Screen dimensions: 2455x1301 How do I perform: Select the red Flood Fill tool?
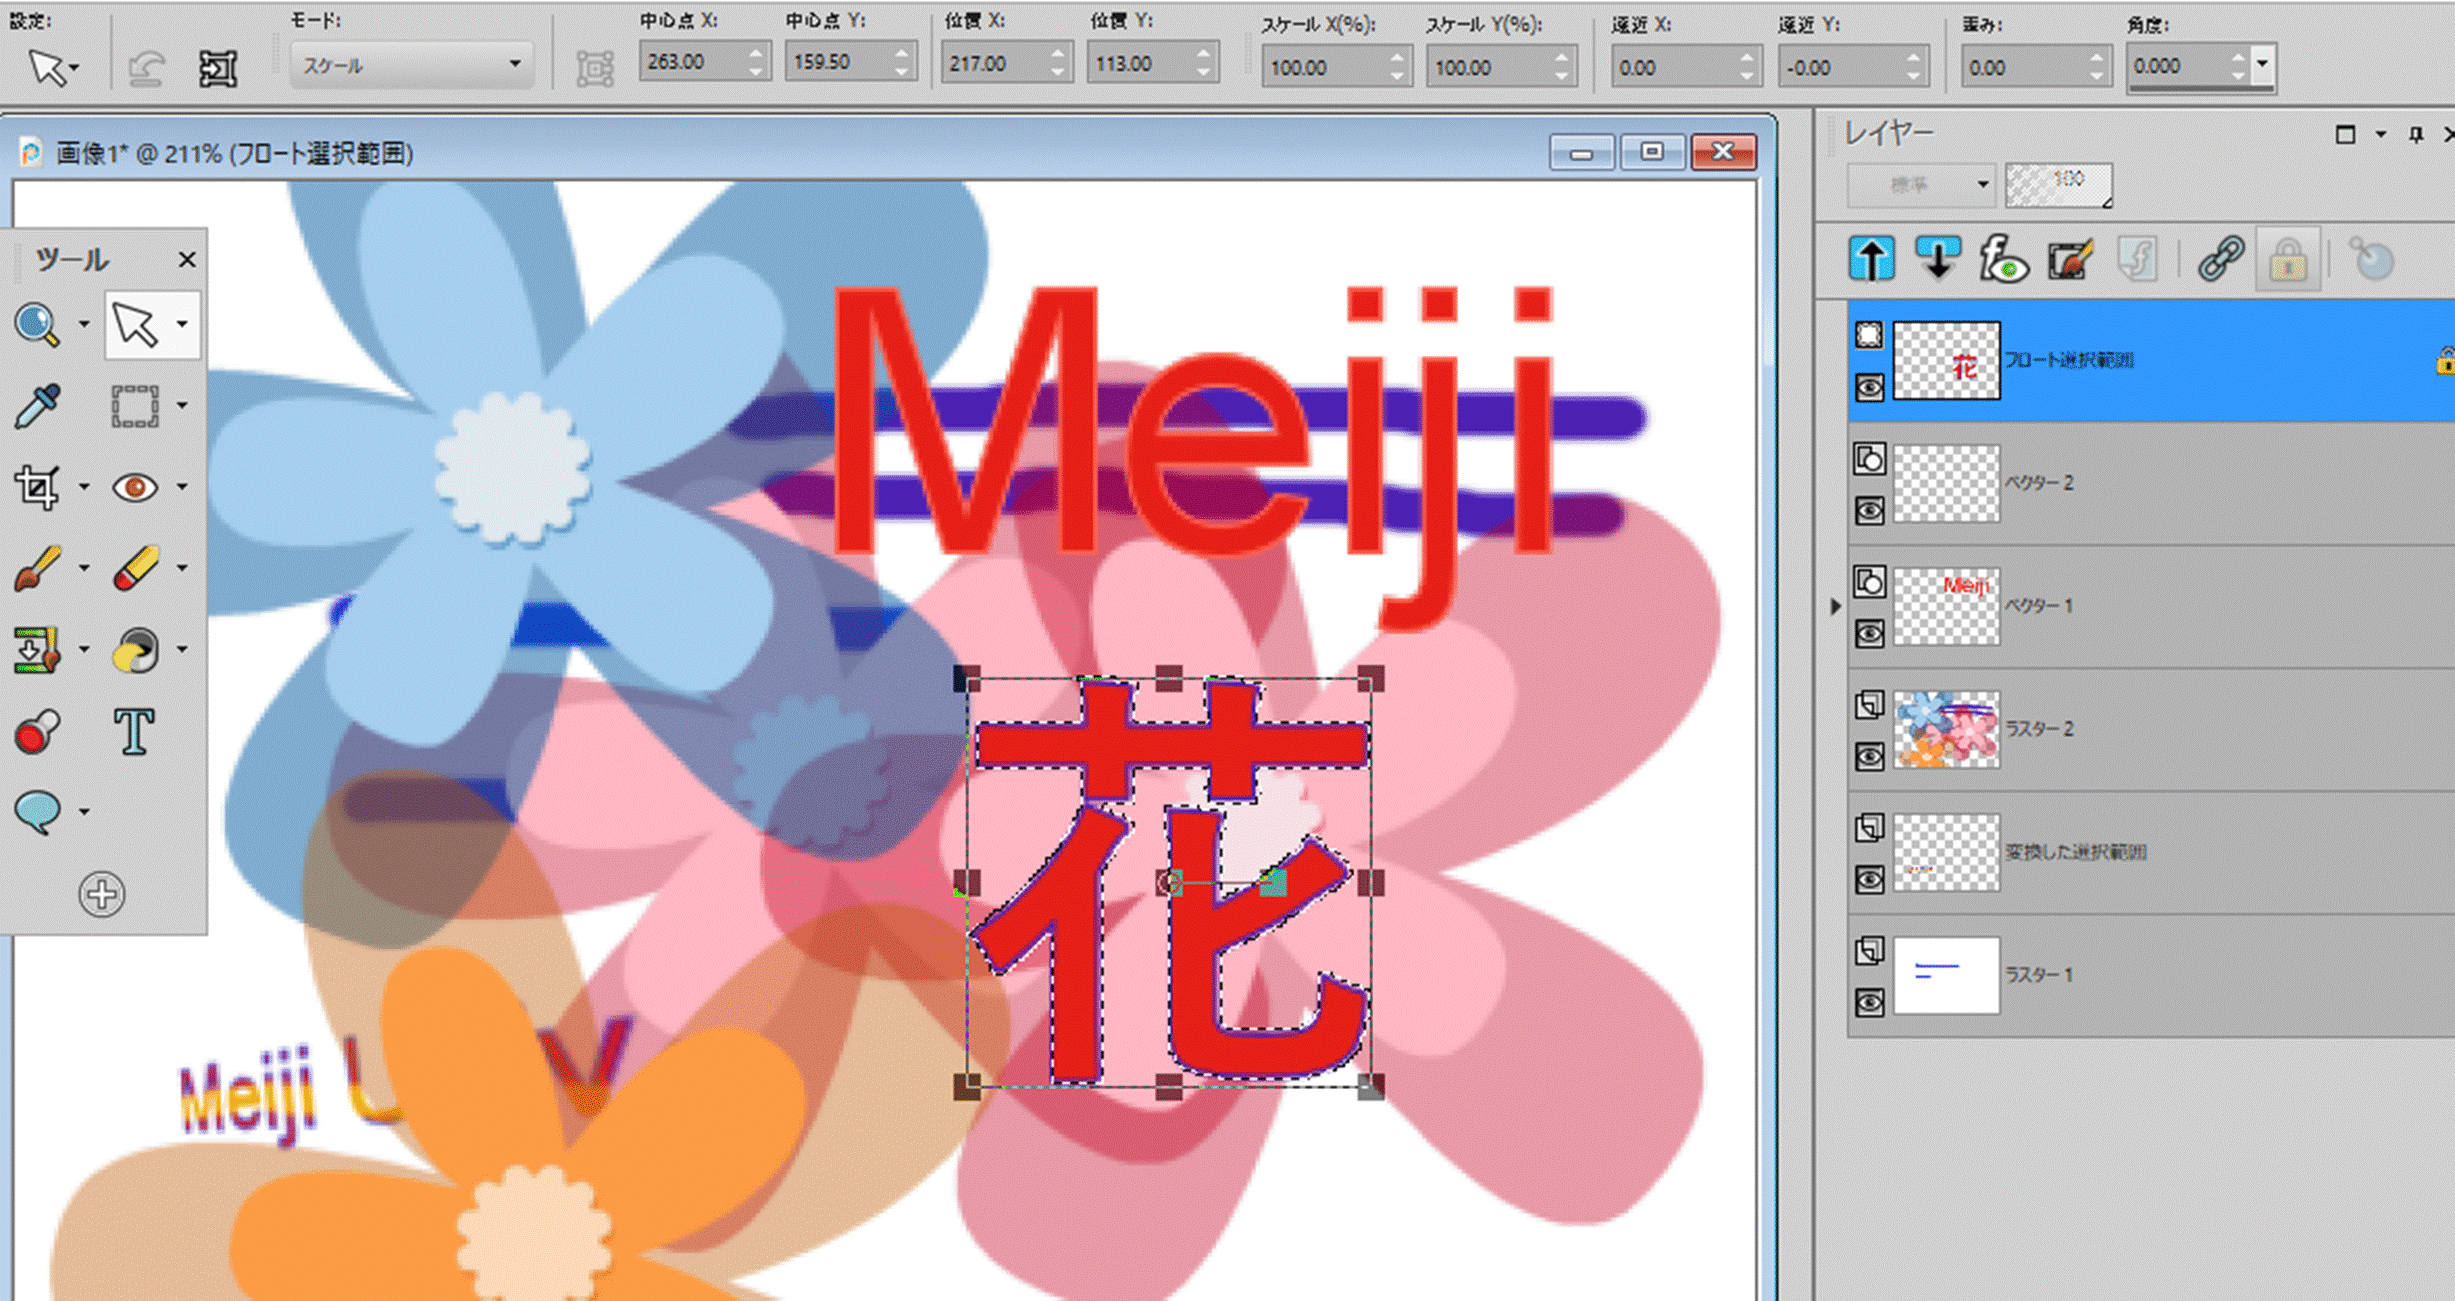(37, 732)
